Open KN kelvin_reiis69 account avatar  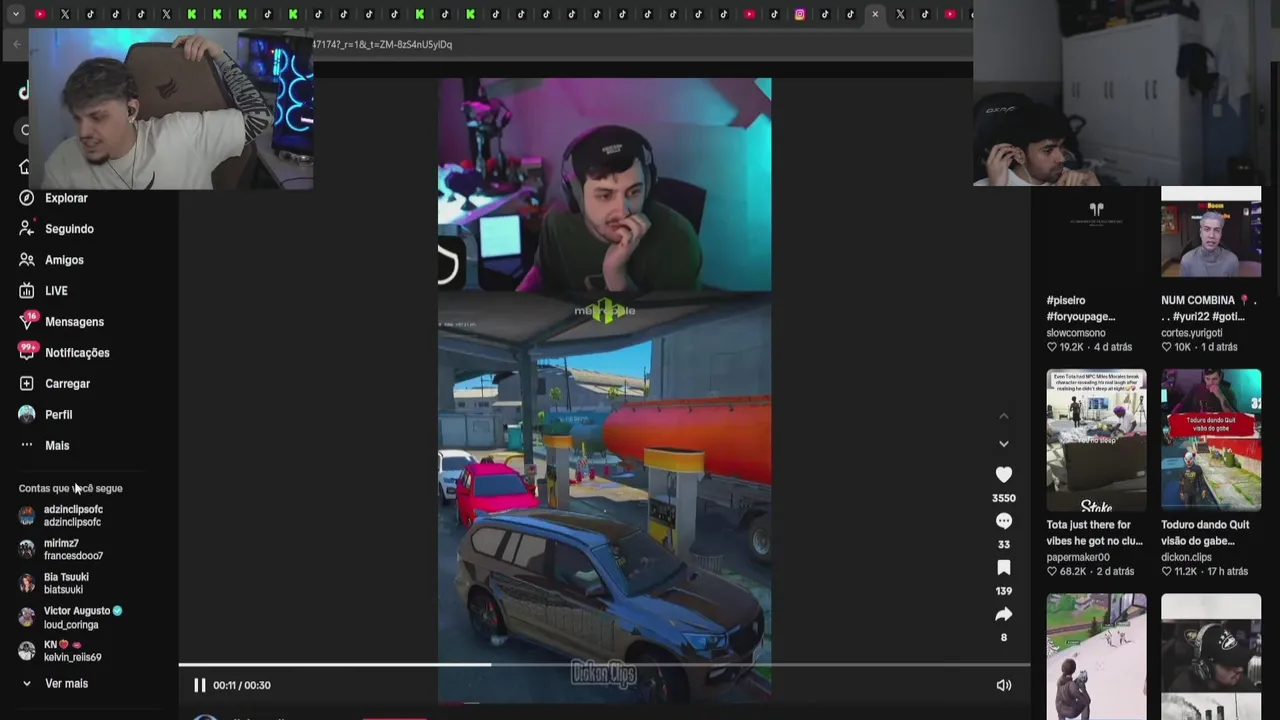(x=26, y=651)
